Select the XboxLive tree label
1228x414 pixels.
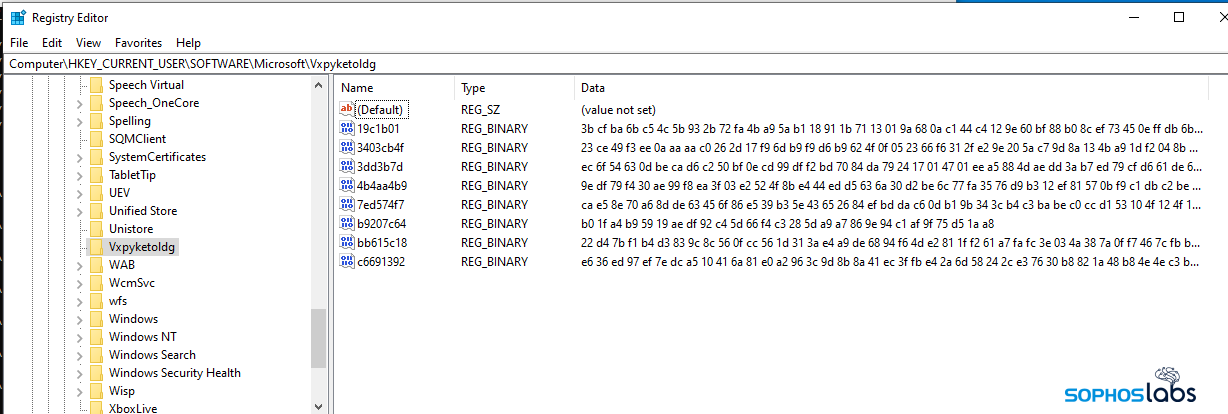(x=133, y=408)
